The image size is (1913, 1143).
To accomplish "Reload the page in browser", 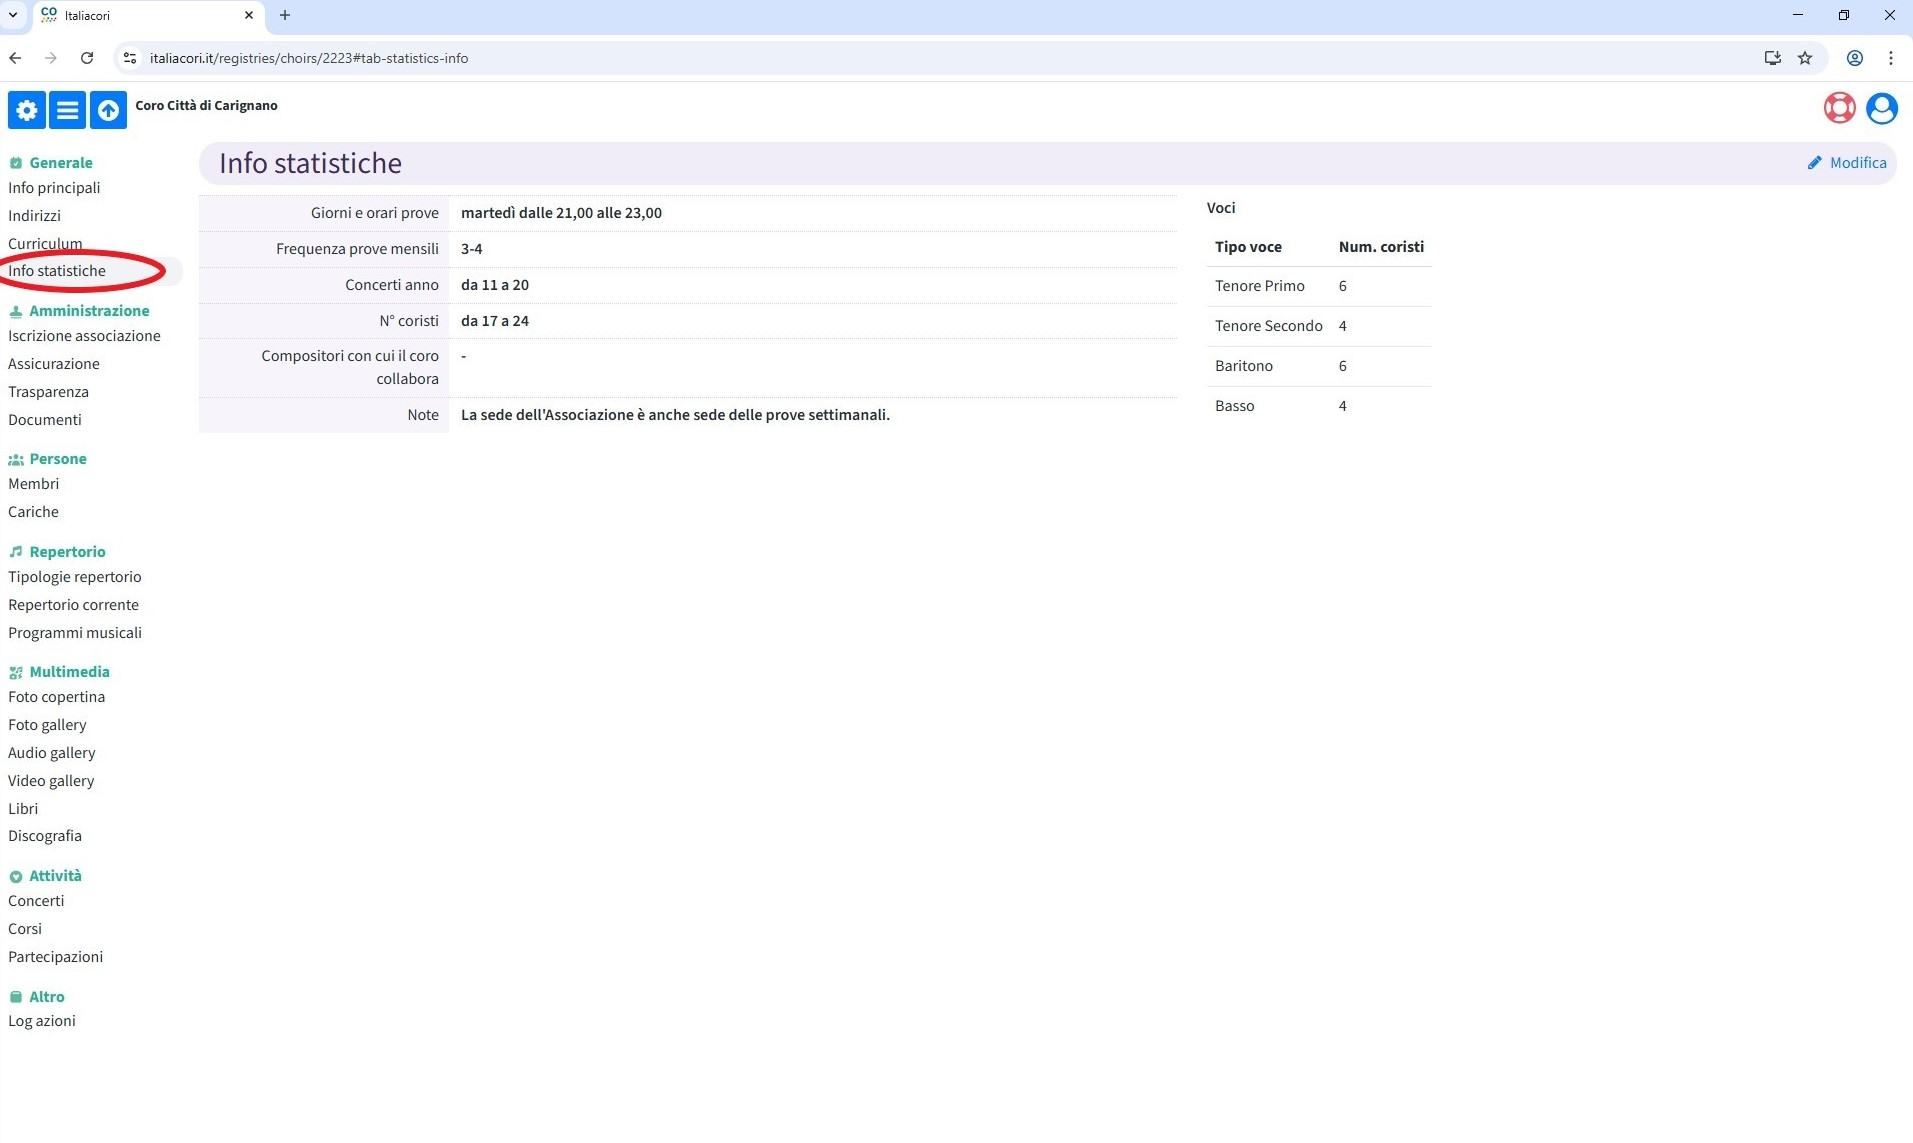I will (x=87, y=58).
